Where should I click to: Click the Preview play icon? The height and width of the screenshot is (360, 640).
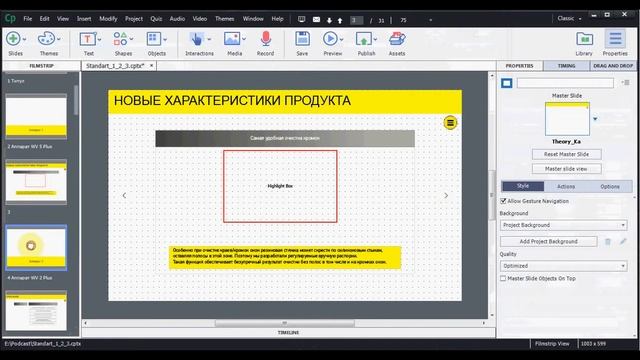[330, 39]
